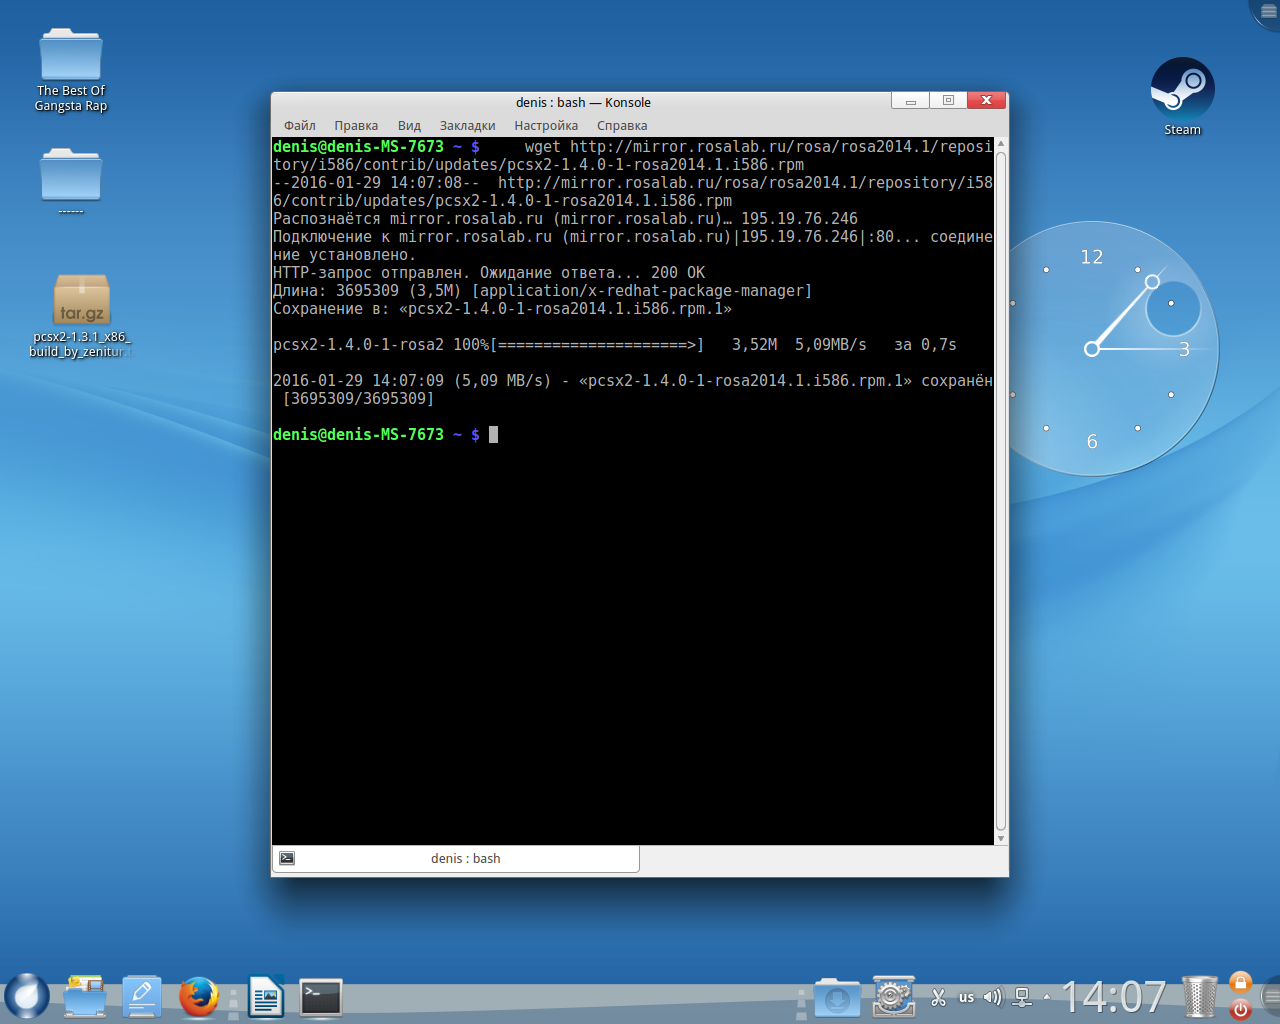This screenshot has width=1280, height=1024.
Task: Open The Best Of Gangsta Rap folder
Action: (70, 56)
